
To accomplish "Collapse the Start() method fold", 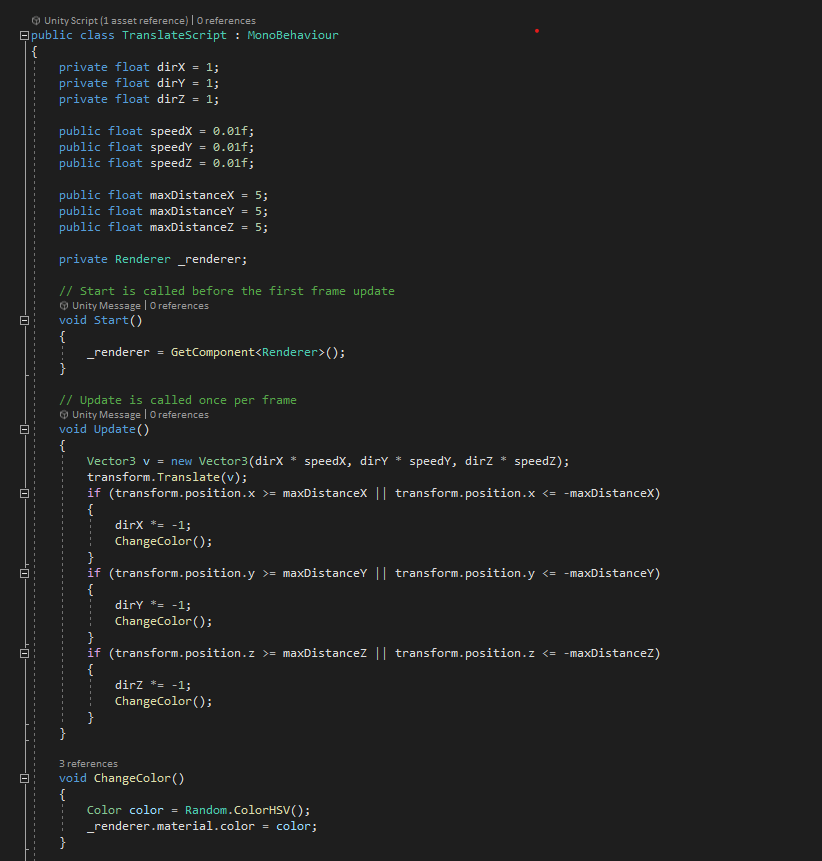I will tap(24, 320).
